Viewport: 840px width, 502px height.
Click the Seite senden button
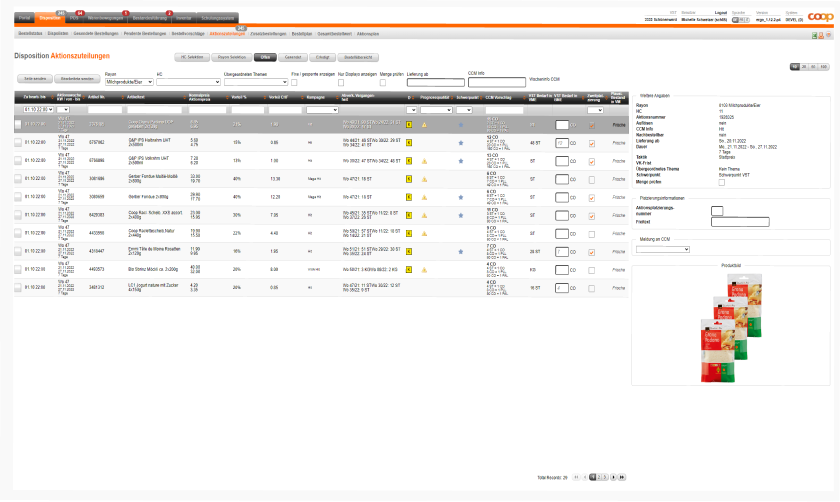pos(35,79)
